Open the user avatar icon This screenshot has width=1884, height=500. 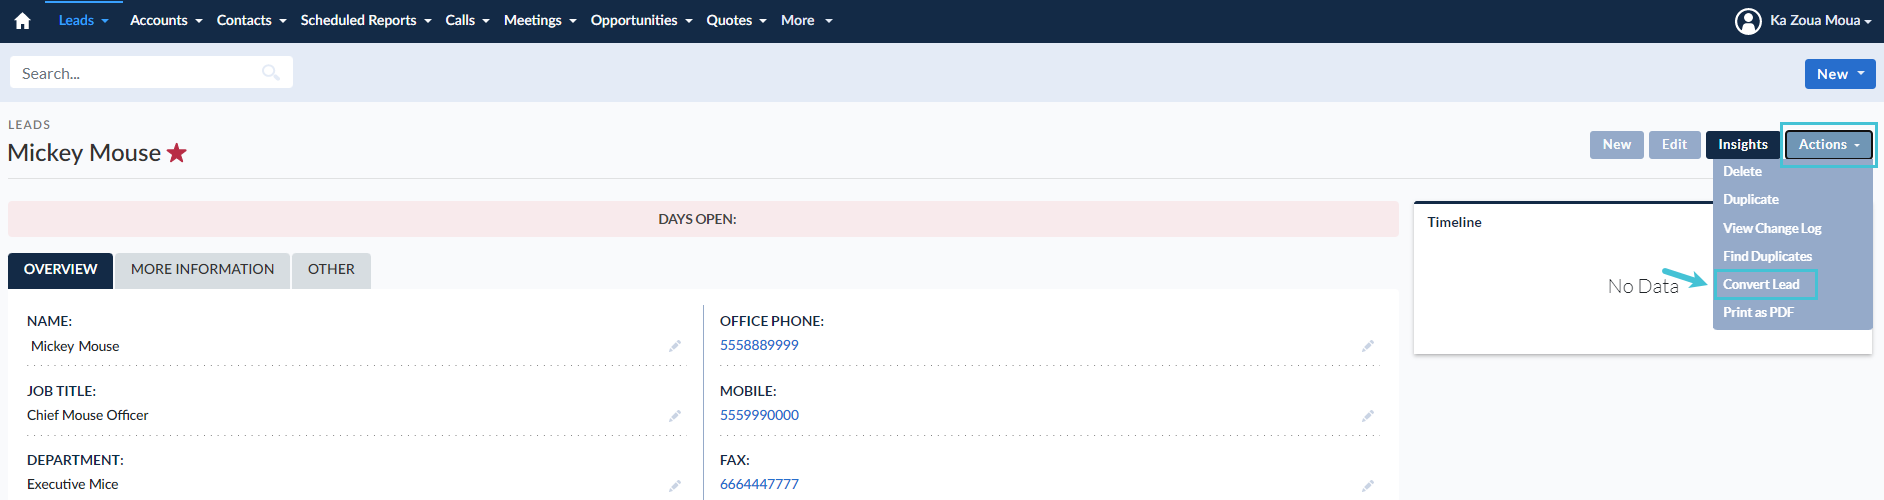1748,21
